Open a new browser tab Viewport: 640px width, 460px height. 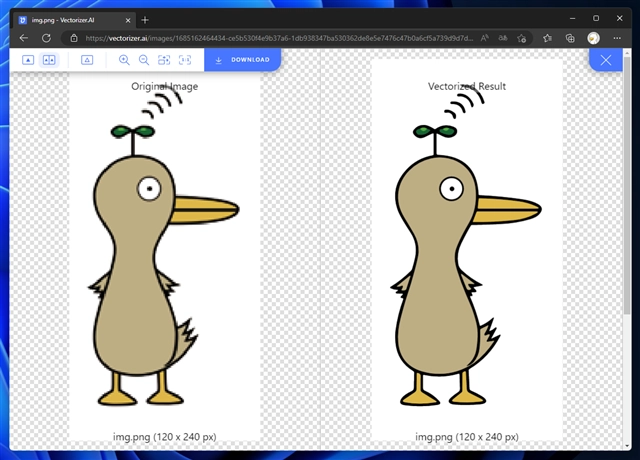[145, 18]
